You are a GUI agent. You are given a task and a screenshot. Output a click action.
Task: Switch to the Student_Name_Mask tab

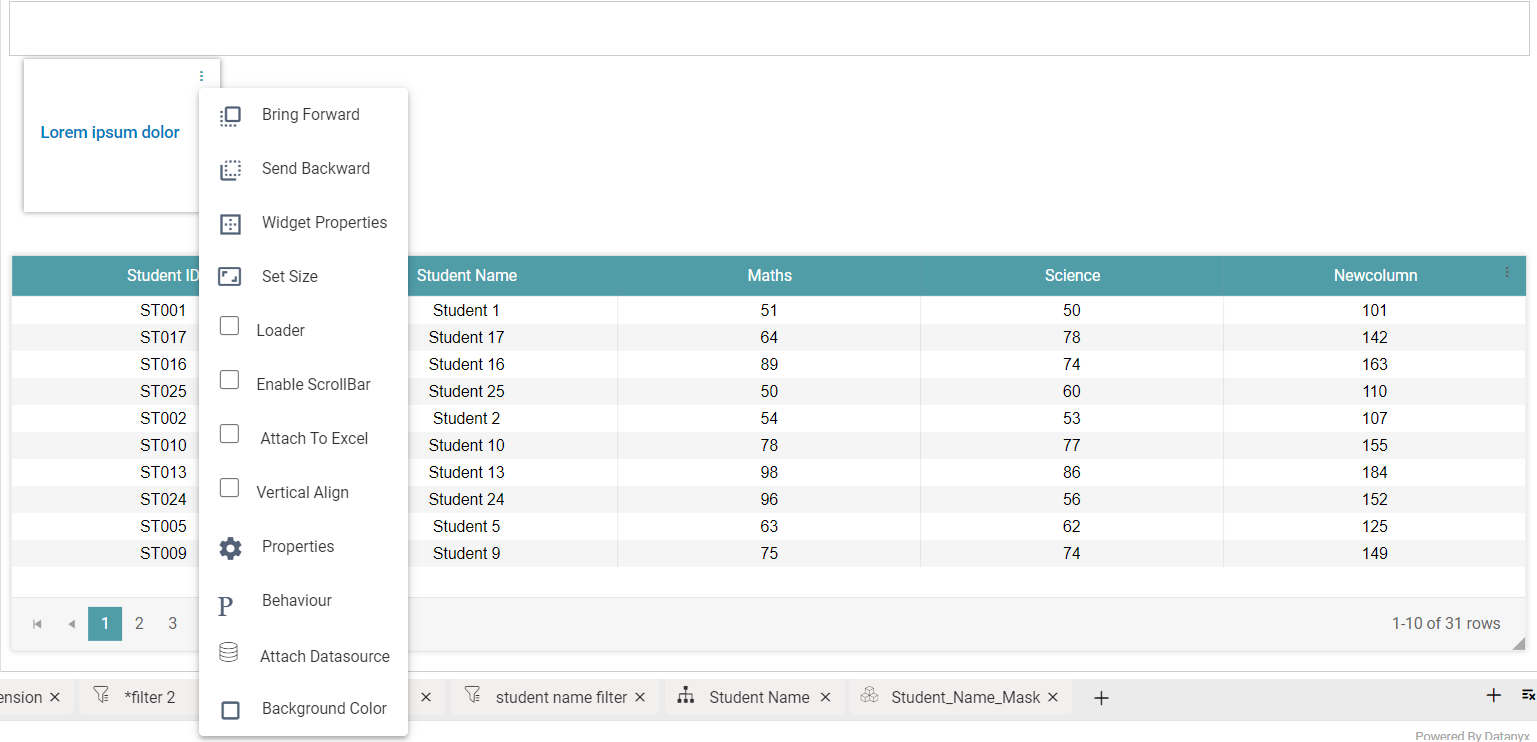coord(964,698)
